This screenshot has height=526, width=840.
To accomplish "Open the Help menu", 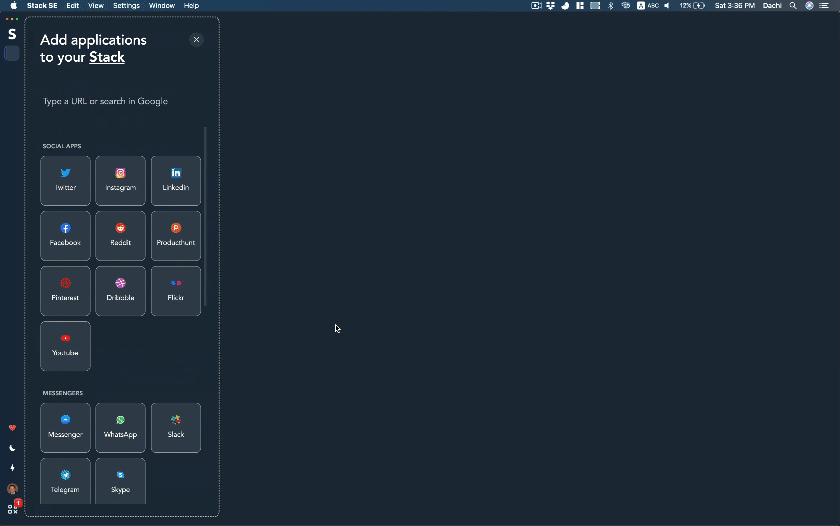I will 191,5.
